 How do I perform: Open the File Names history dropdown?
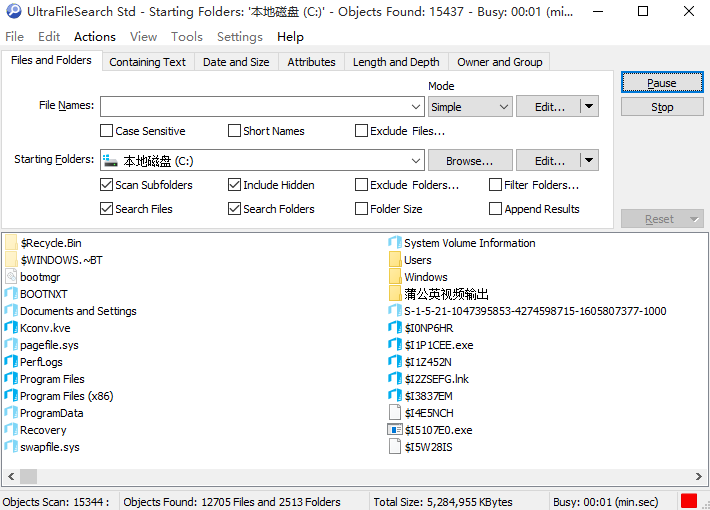(x=416, y=107)
